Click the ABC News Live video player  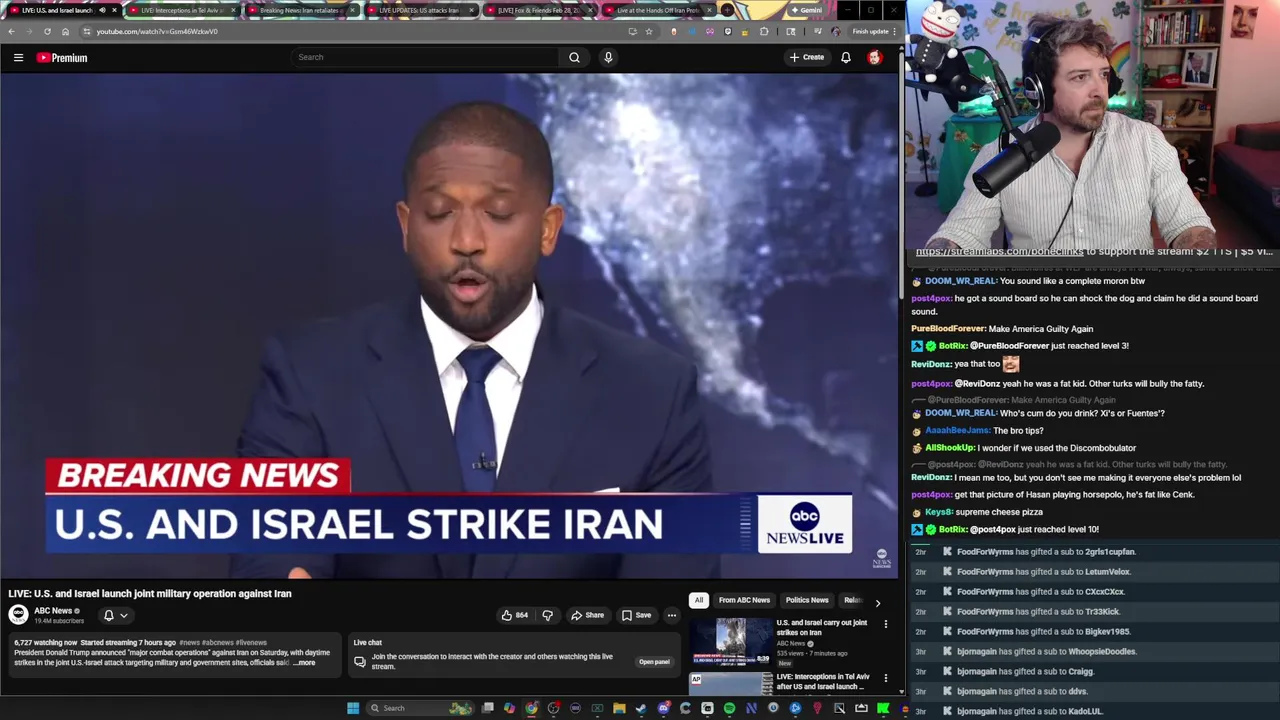point(449,326)
